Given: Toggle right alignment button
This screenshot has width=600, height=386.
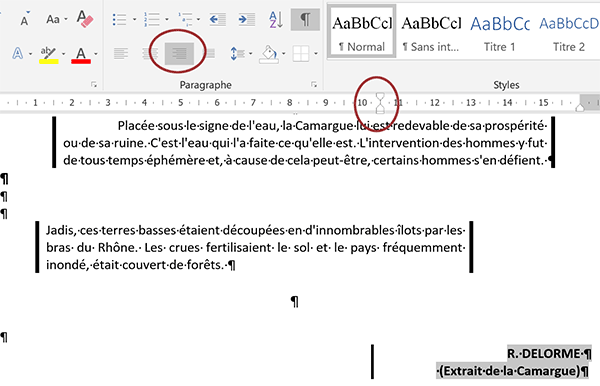Looking at the screenshot, I should pyautogui.click(x=179, y=54).
